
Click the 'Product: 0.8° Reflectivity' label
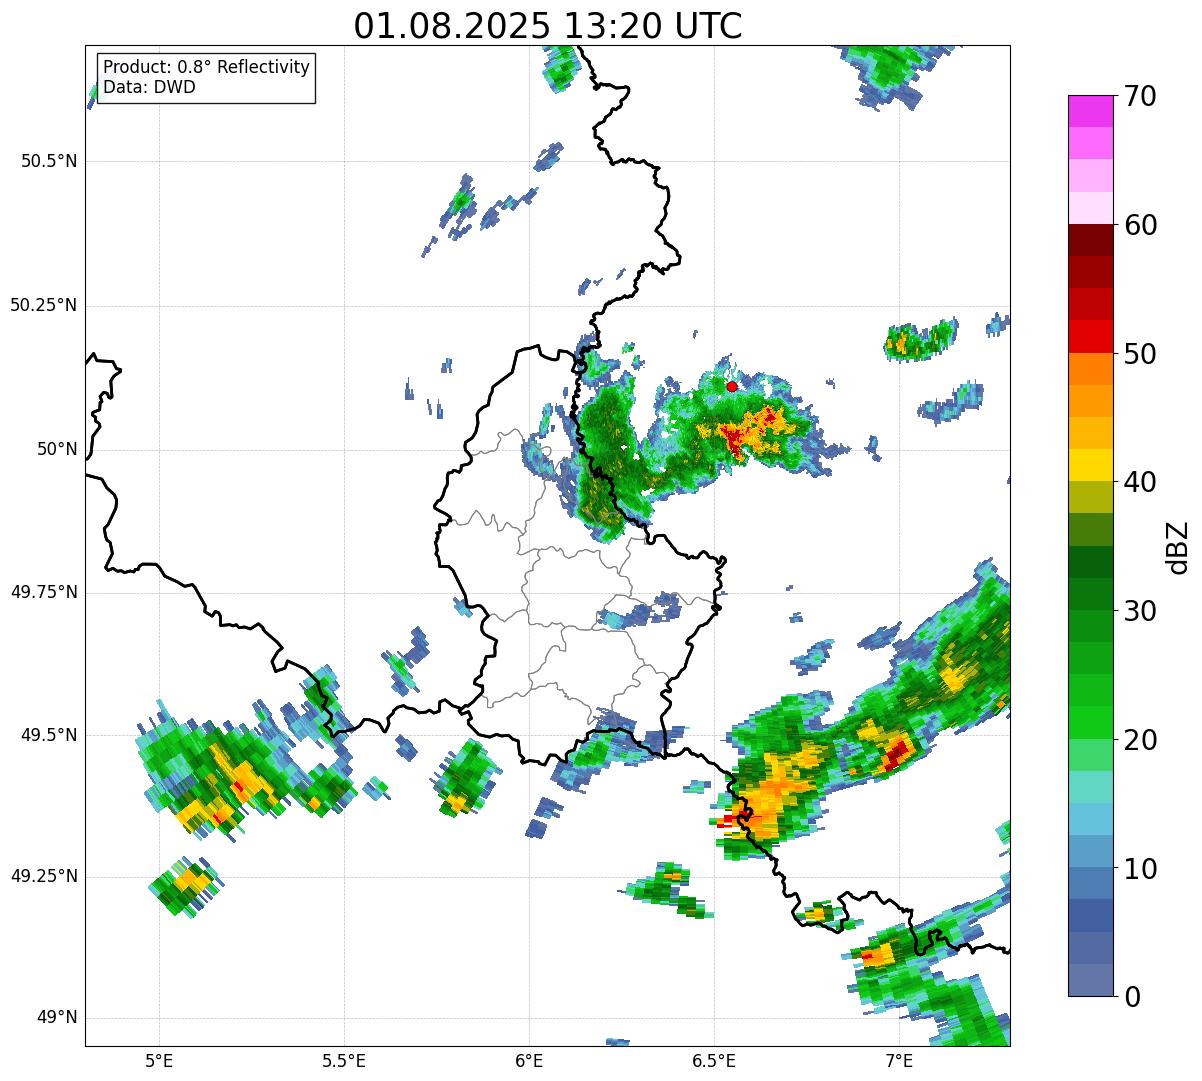point(207,67)
